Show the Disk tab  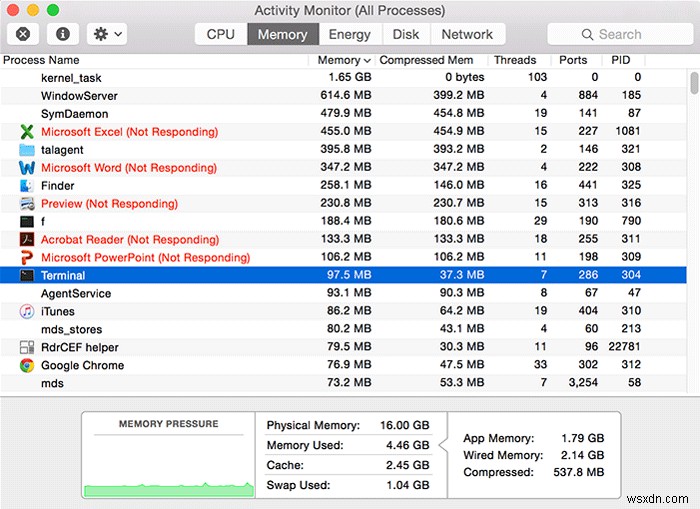point(405,34)
